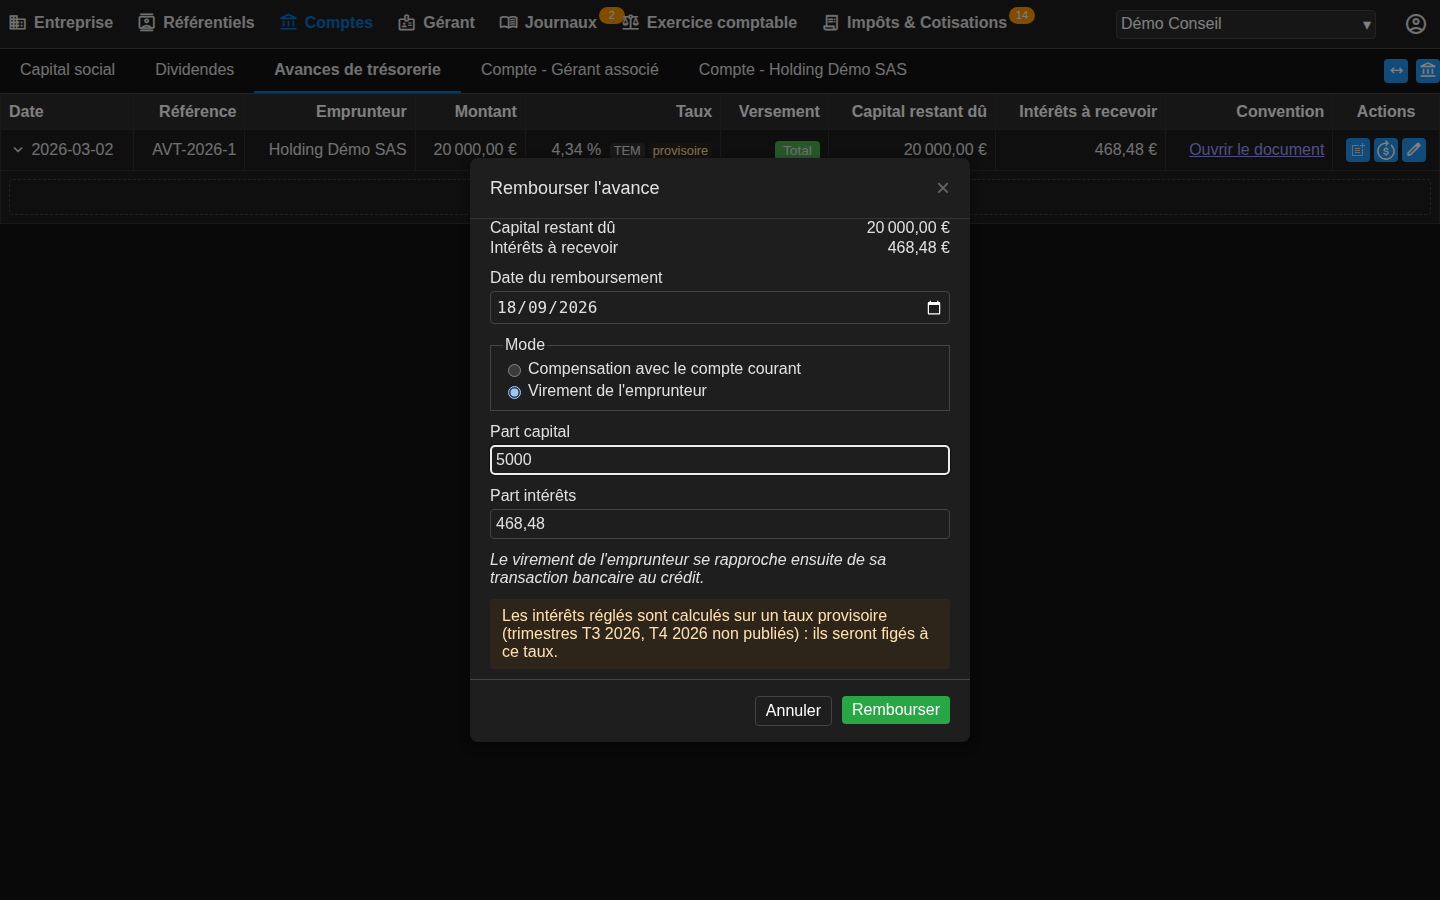Click the Annuler button

coord(793,711)
